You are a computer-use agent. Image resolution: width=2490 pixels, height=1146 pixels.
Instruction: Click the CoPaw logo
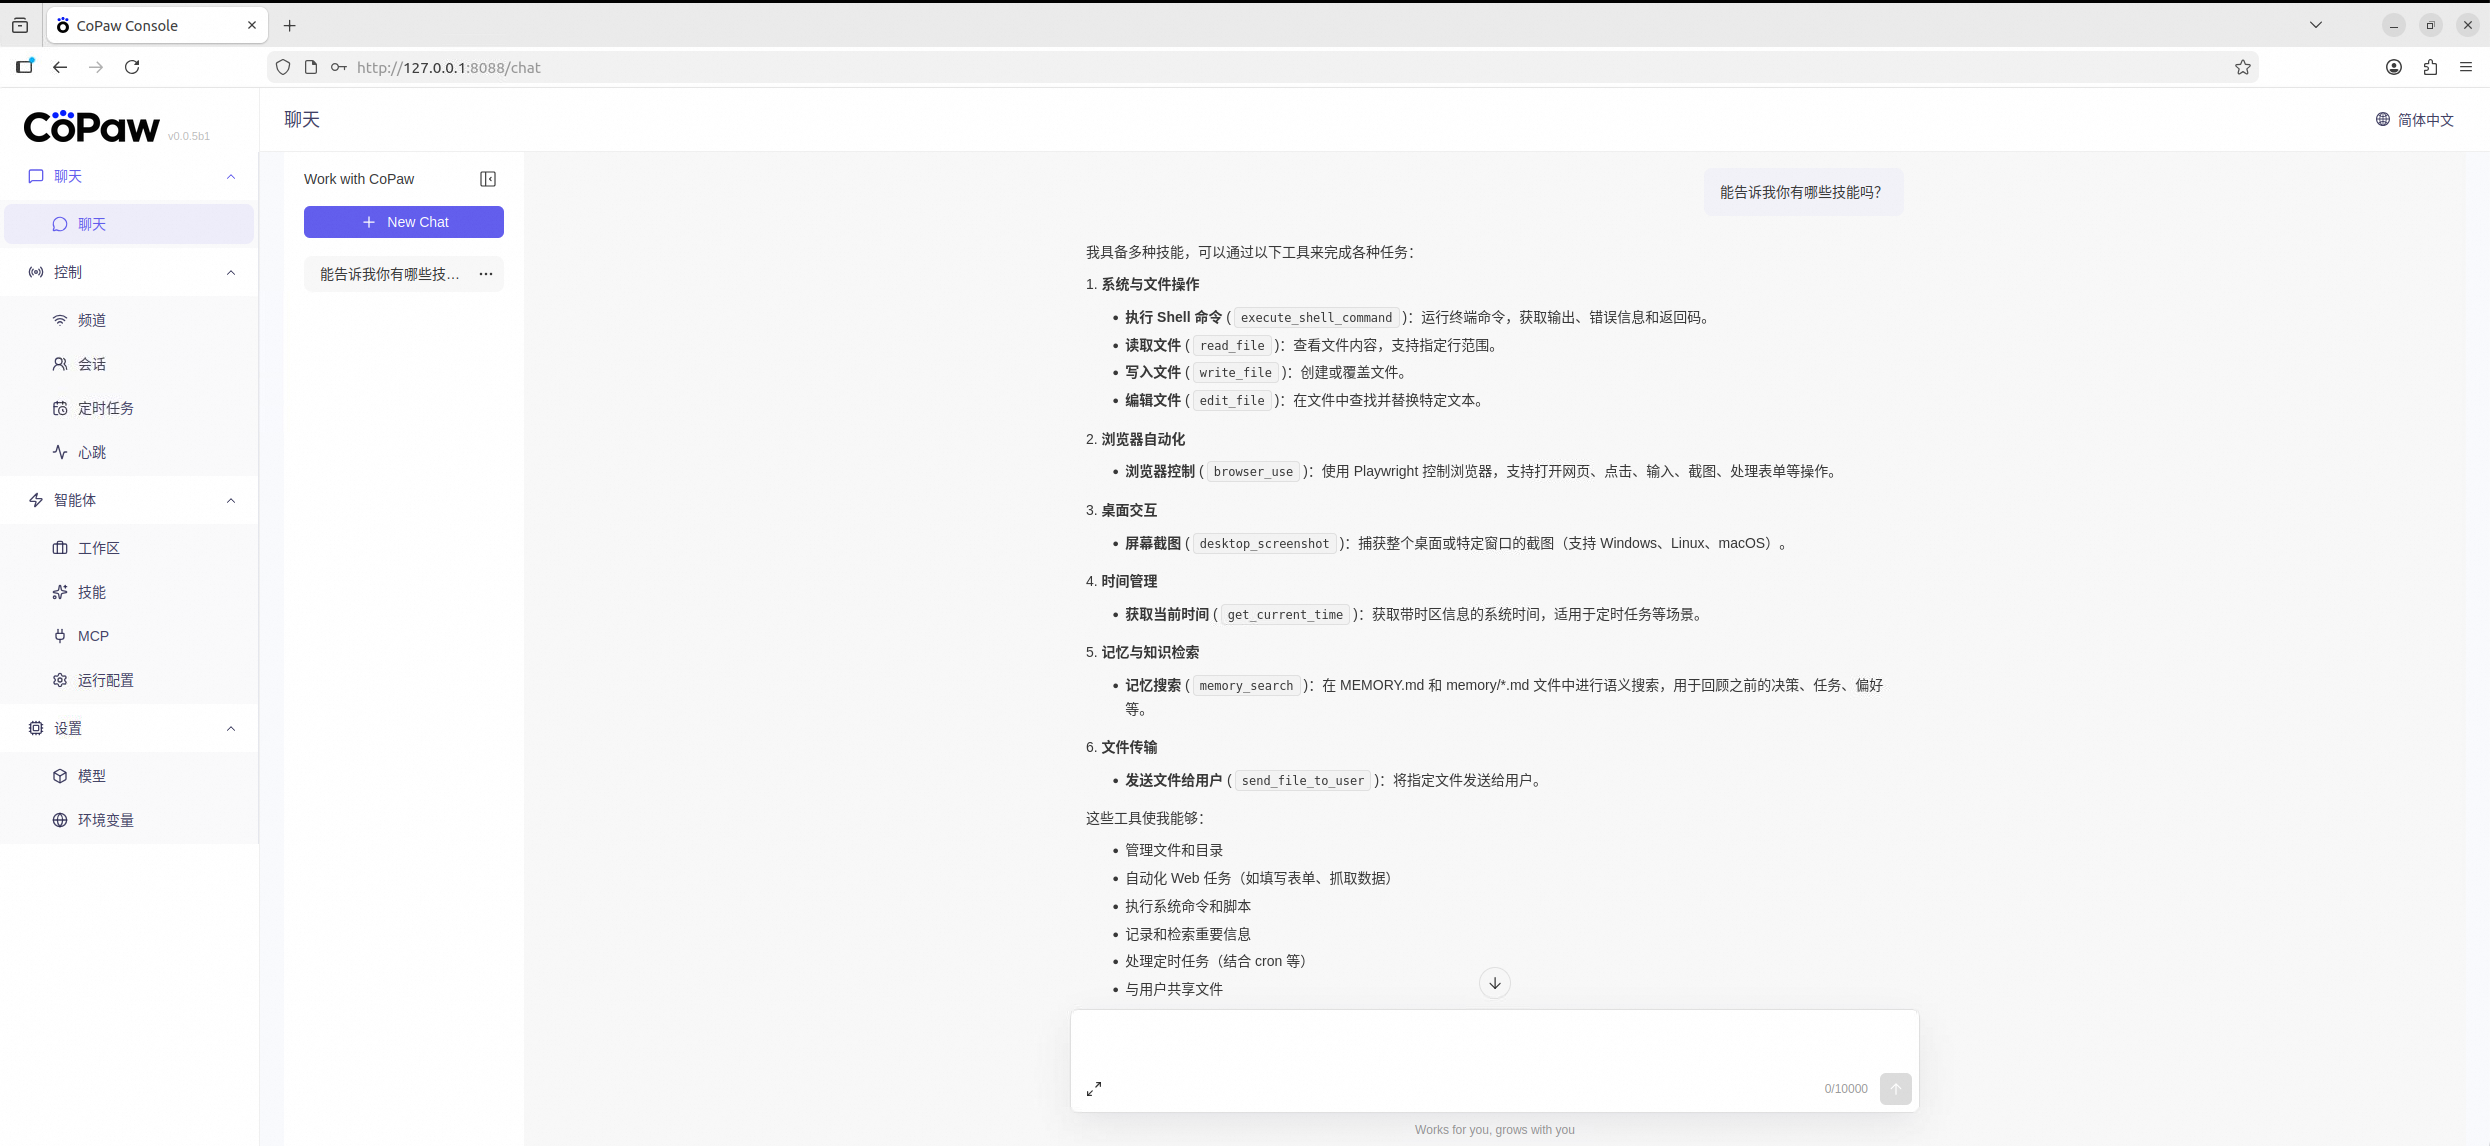click(91, 127)
